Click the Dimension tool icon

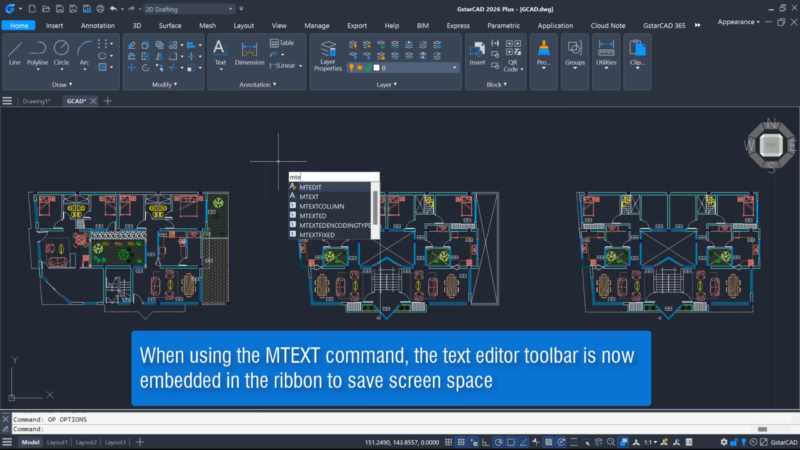point(249,51)
